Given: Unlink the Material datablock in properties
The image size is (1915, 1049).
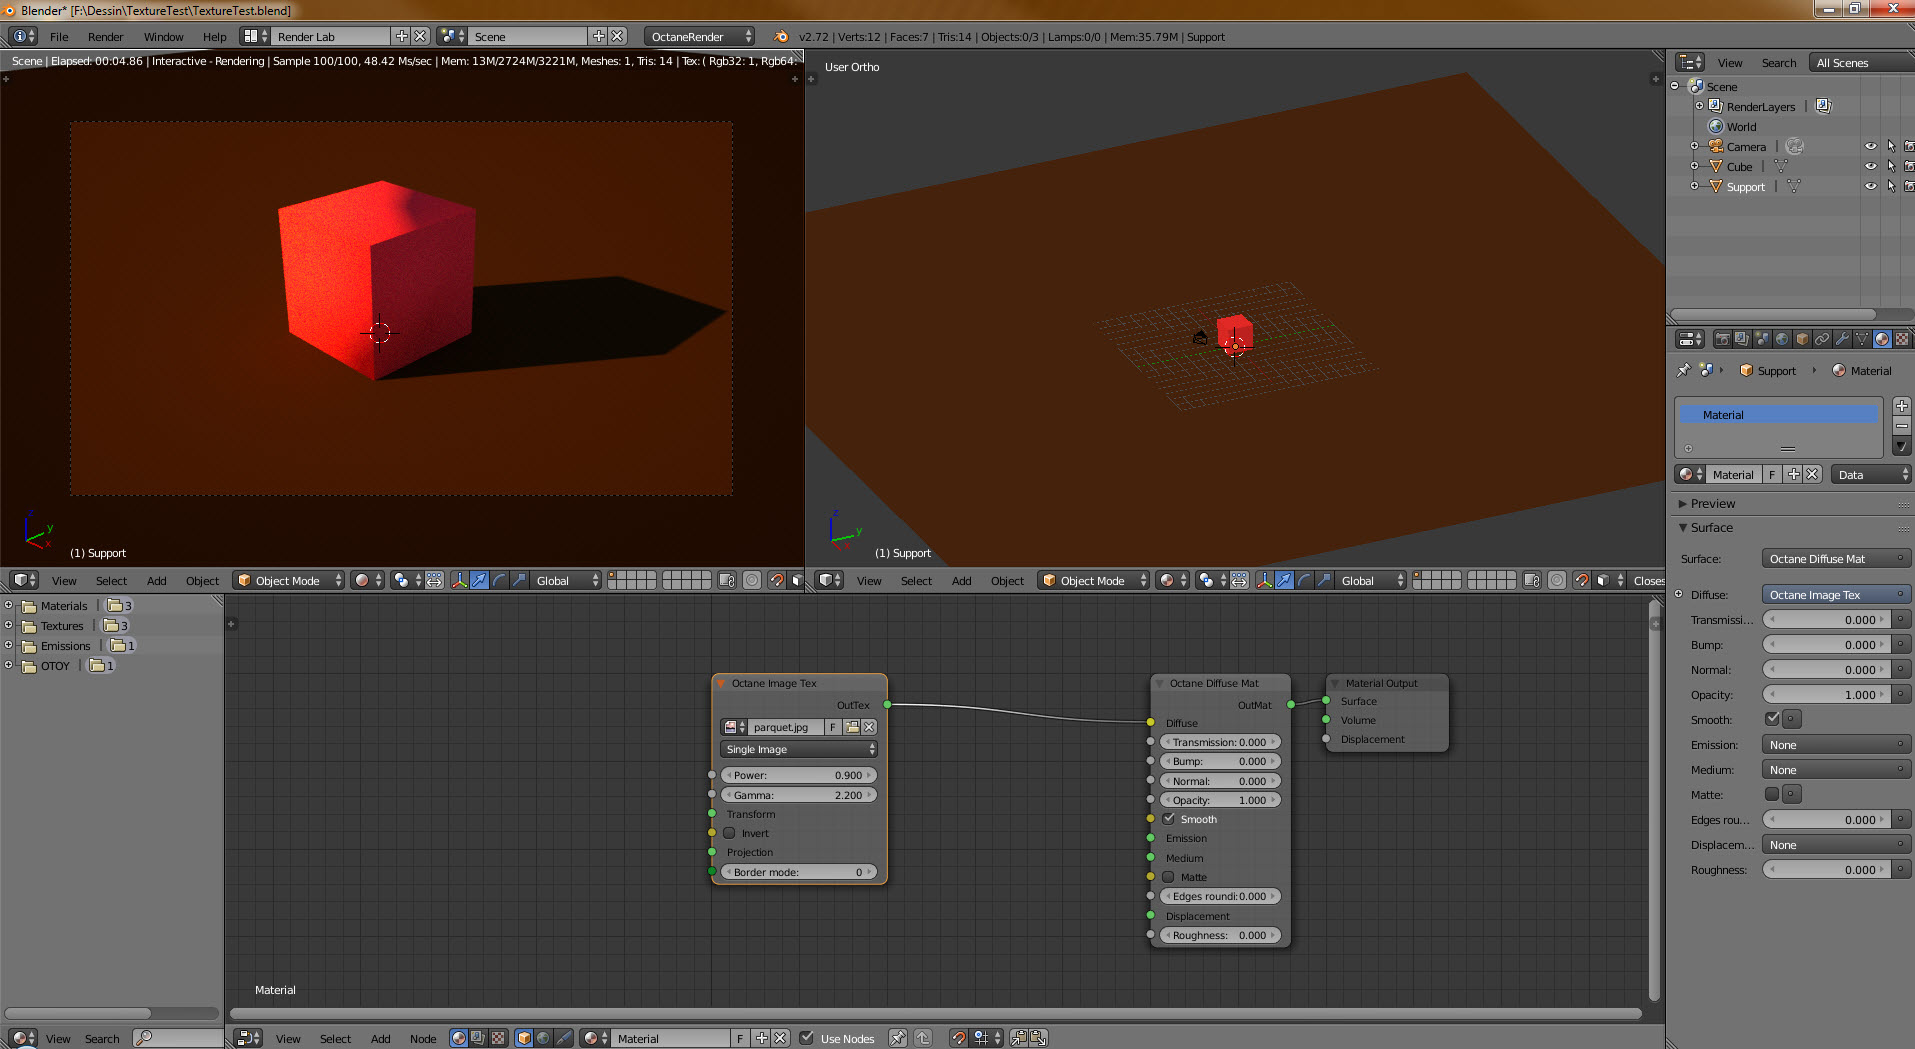Looking at the screenshot, I should point(1812,475).
